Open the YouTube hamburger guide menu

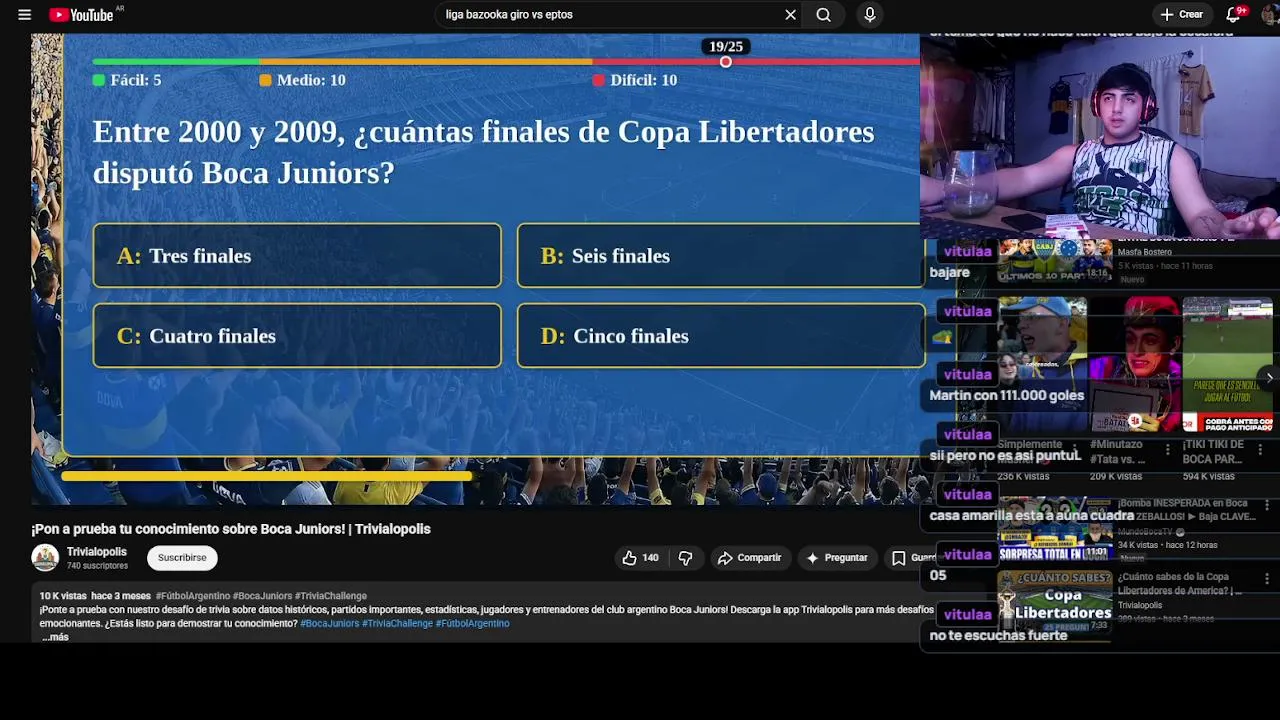click(x=24, y=15)
